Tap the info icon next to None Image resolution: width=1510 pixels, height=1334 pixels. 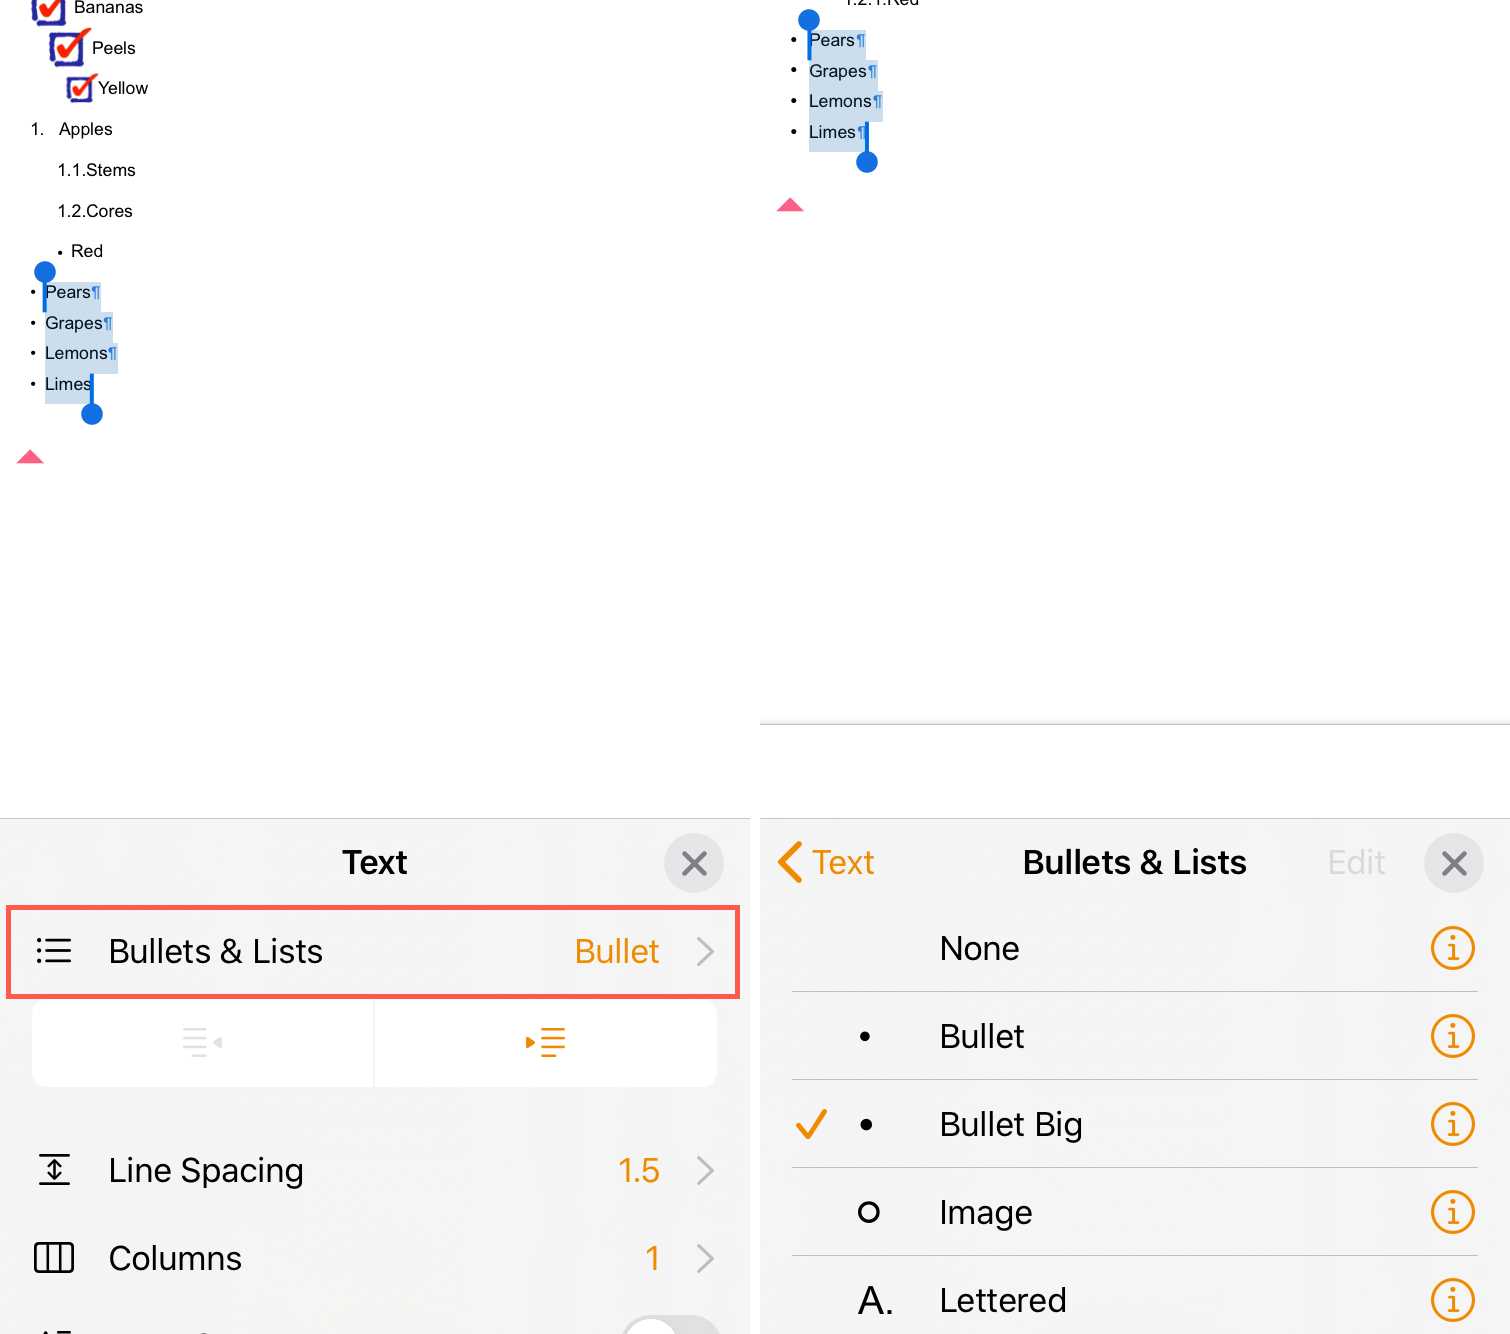point(1452,948)
